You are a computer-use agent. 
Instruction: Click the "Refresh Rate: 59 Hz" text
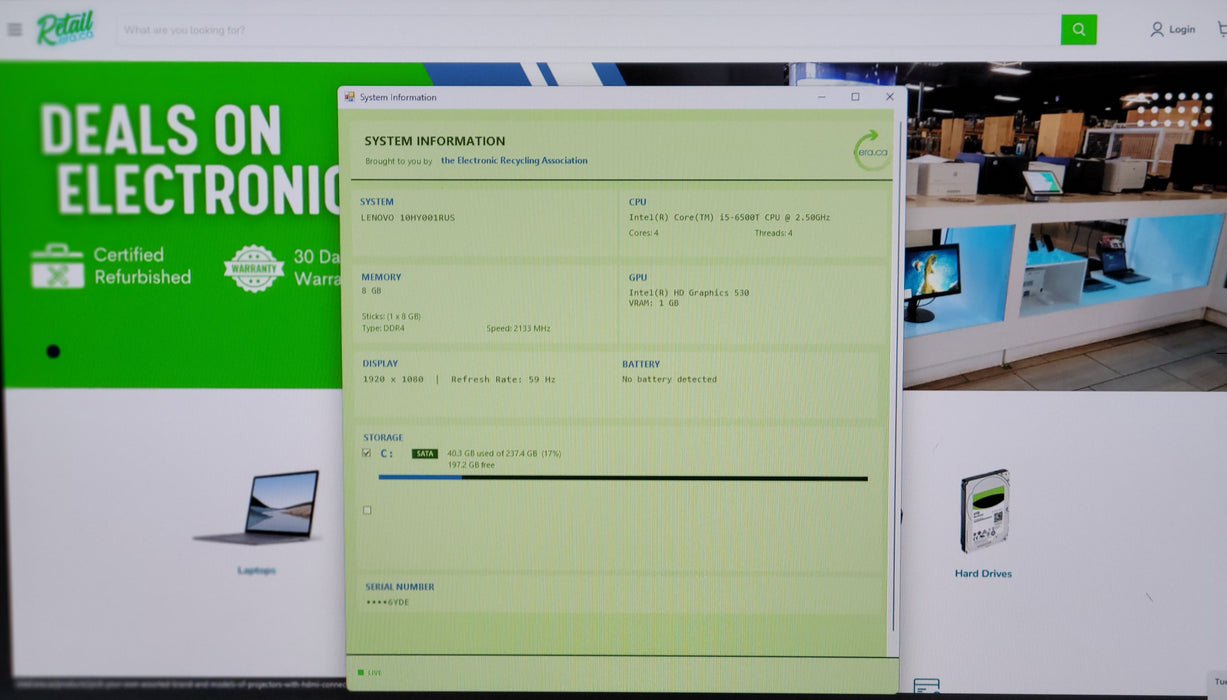[x=503, y=380]
